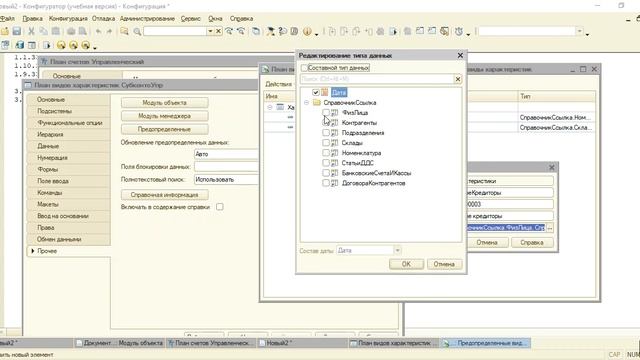Viewport: 640px width, 360px height.
Task: Open the toolbar search box dropdown arrow
Action: click(x=210, y=31)
